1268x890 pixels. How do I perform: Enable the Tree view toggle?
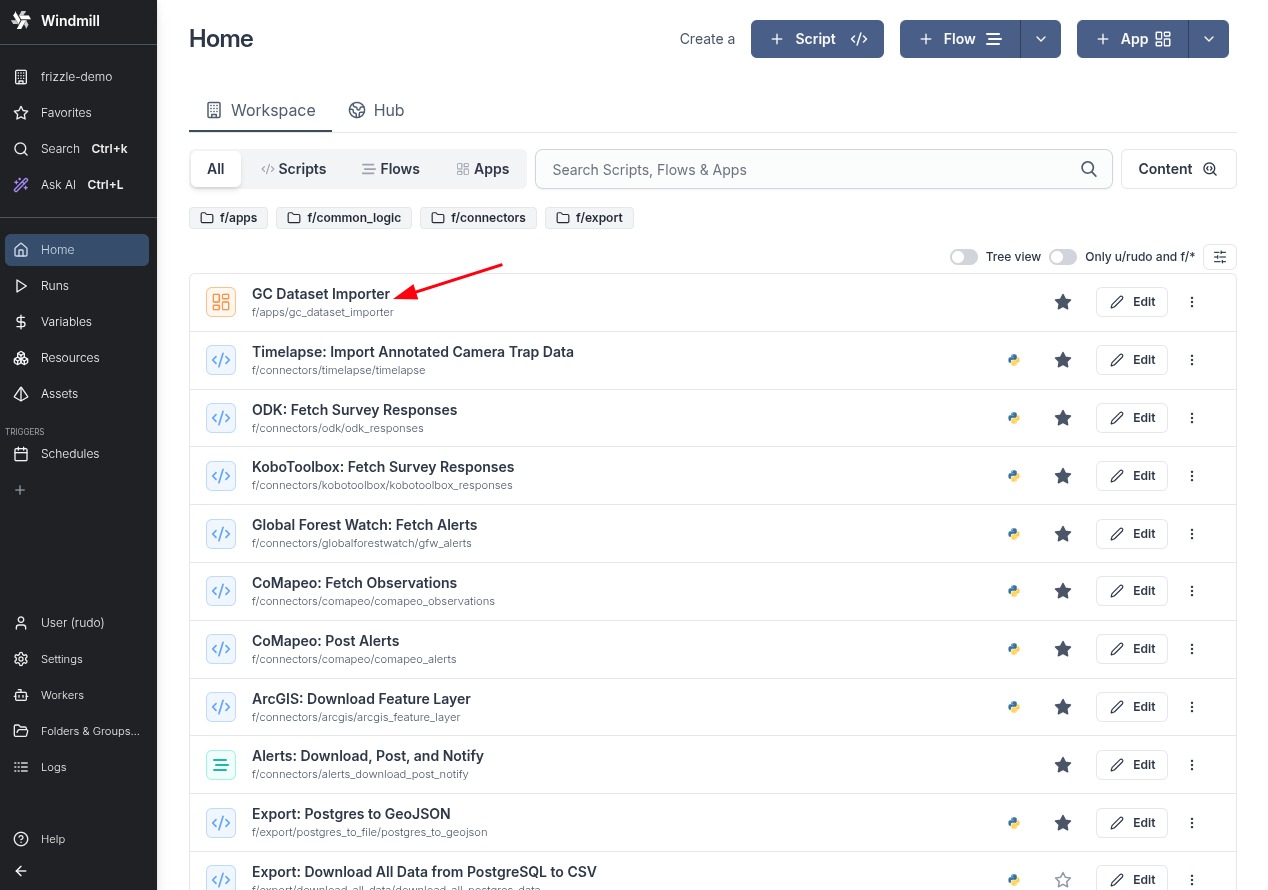point(963,257)
